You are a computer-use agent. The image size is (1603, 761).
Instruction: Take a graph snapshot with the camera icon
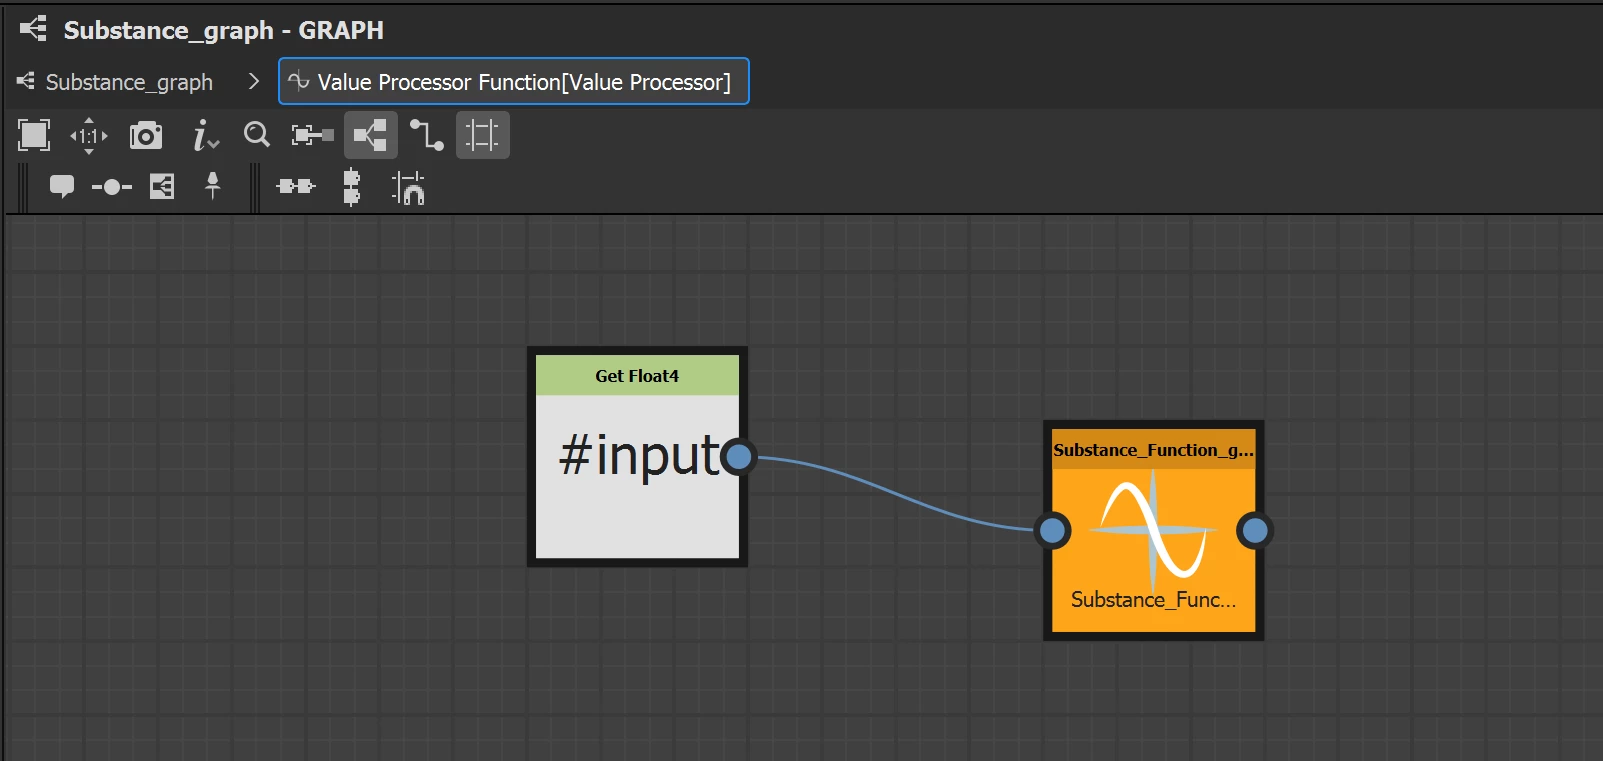[146, 135]
